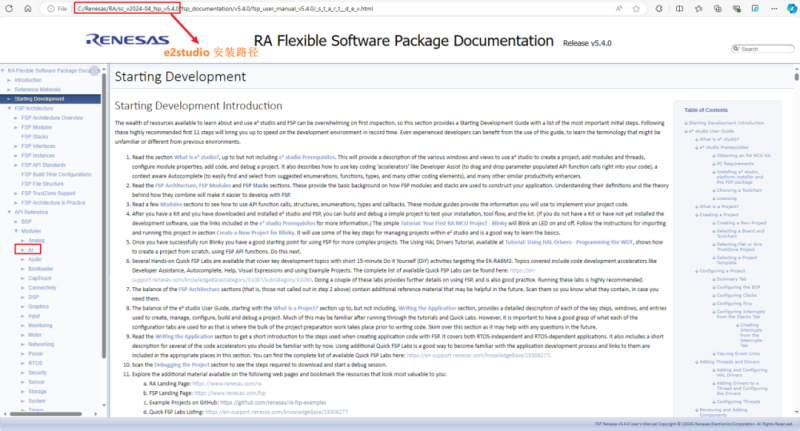Open the CapTouch modules entry
800x431 pixels.
40,278
